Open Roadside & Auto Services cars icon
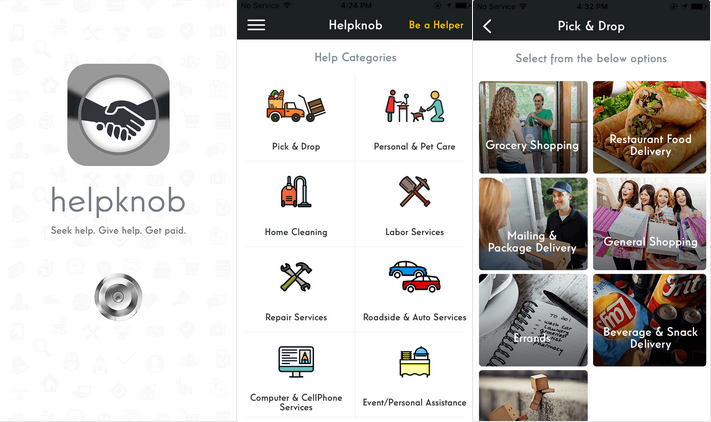Viewport: 711px width, 422px height. point(414,276)
